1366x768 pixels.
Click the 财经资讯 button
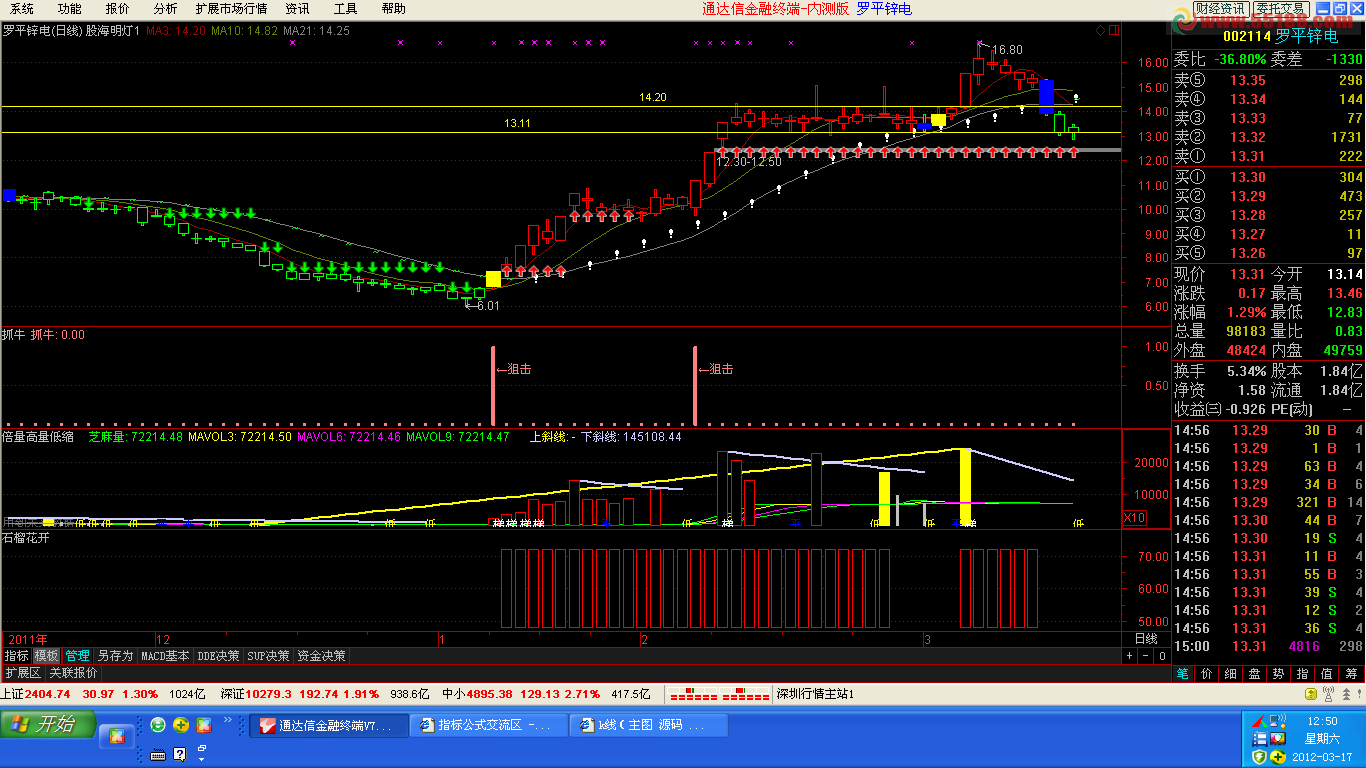tap(1220, 9)
